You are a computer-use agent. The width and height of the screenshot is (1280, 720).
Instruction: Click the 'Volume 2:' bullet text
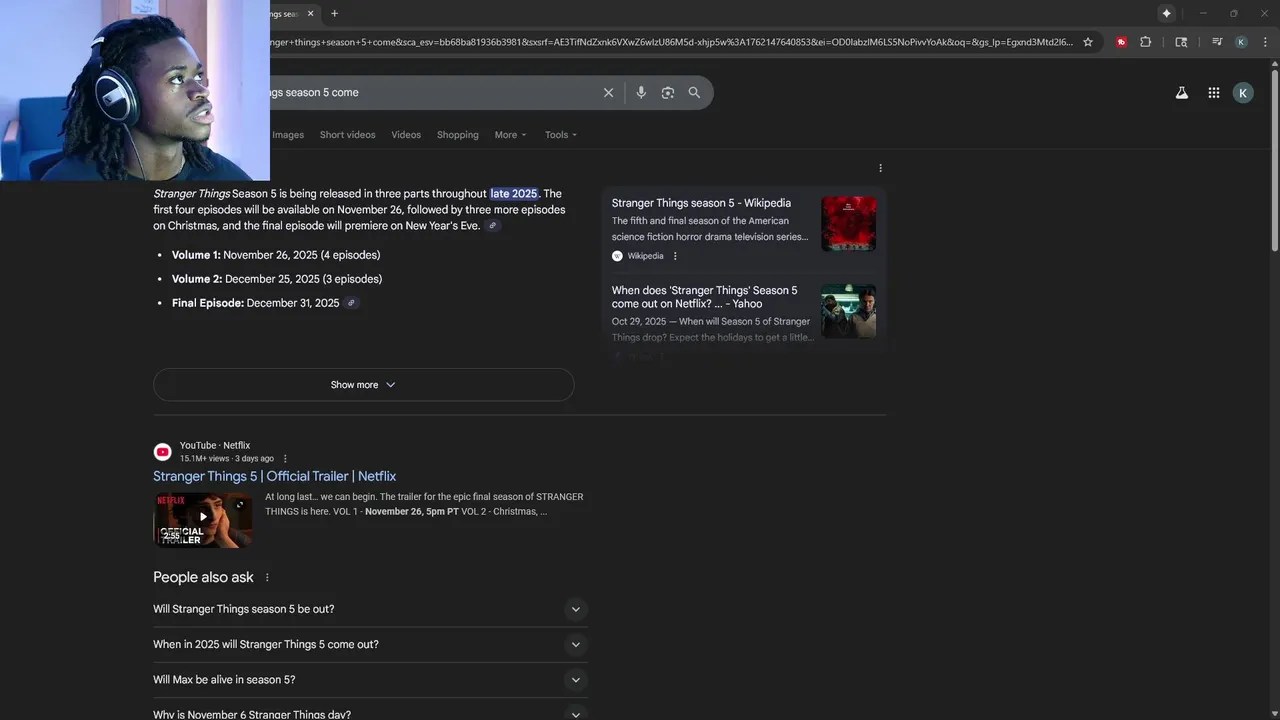tap(197, 279)
